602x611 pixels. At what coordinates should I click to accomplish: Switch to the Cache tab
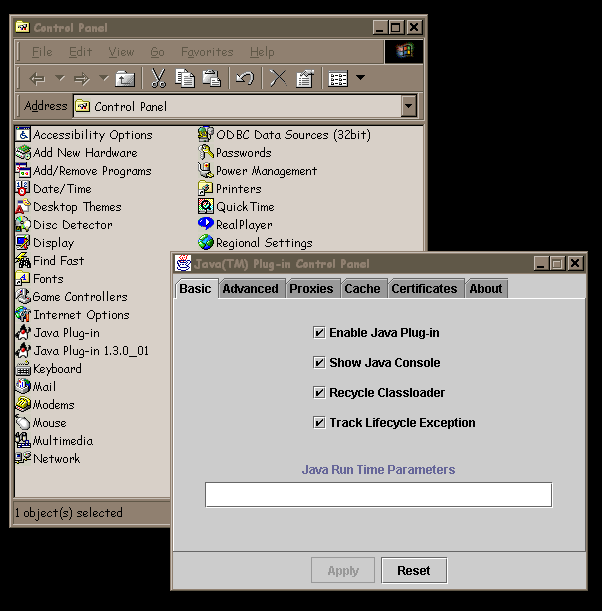[x=362, y=289]
